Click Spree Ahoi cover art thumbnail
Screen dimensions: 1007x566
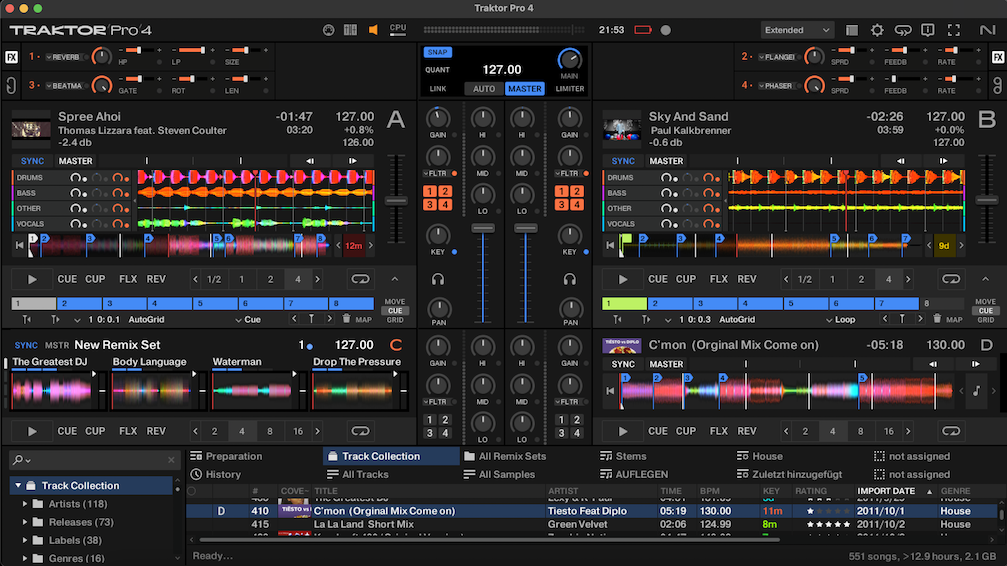tap(31, 129)
